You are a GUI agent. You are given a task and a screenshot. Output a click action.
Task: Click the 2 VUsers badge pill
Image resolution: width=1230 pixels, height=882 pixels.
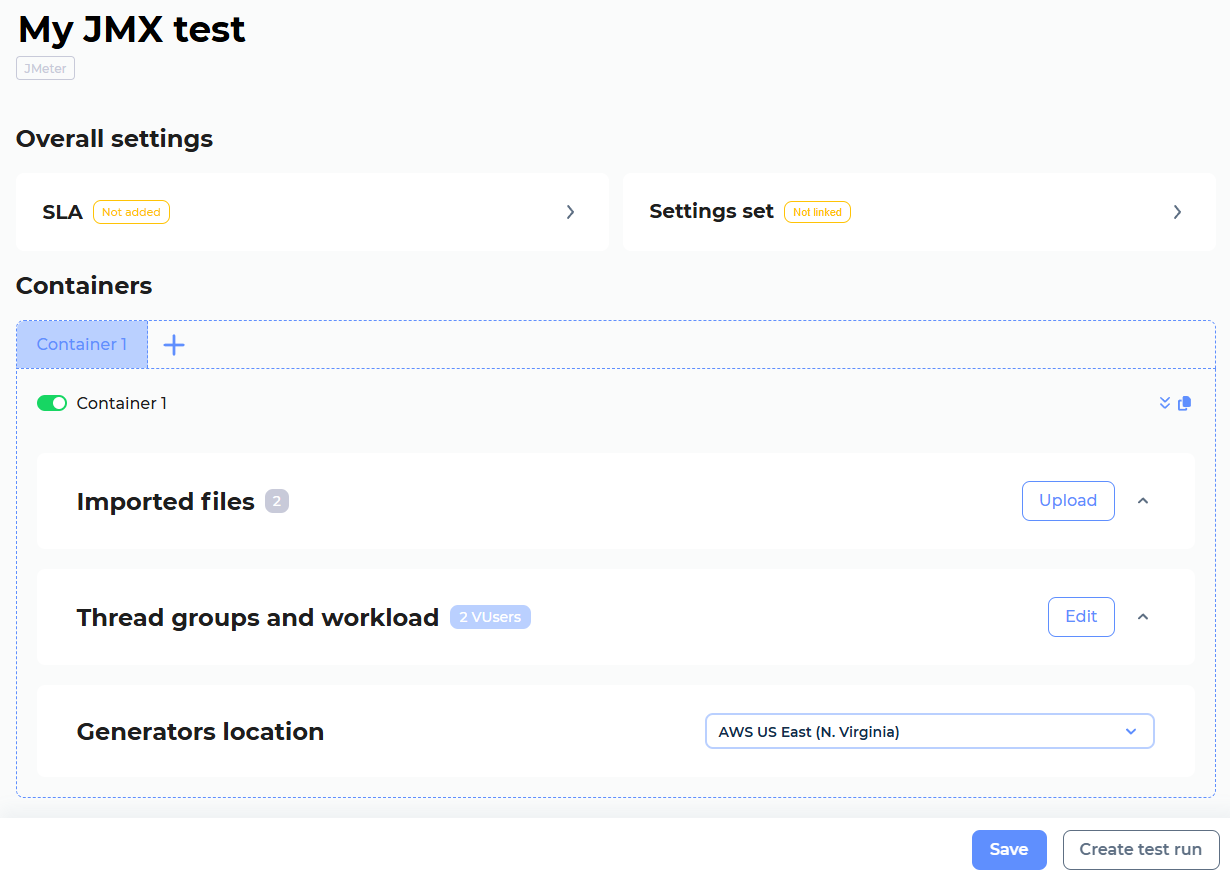(x=490, y=617)
